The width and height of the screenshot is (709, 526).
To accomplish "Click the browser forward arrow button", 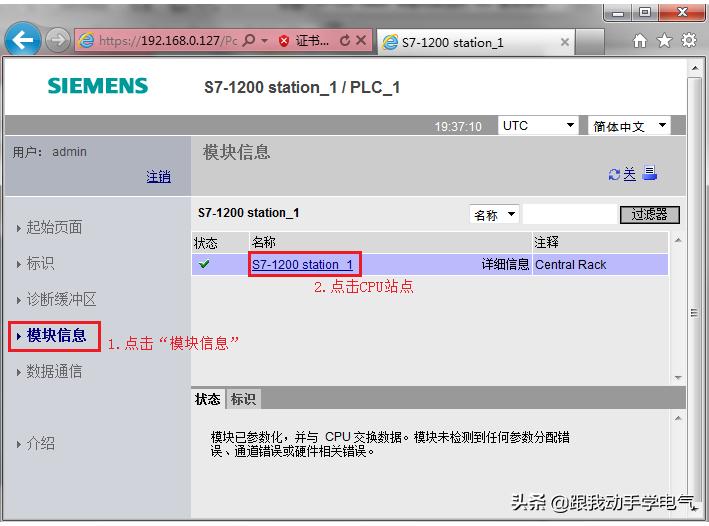I will pyautogui.click(x=57, y=40).
